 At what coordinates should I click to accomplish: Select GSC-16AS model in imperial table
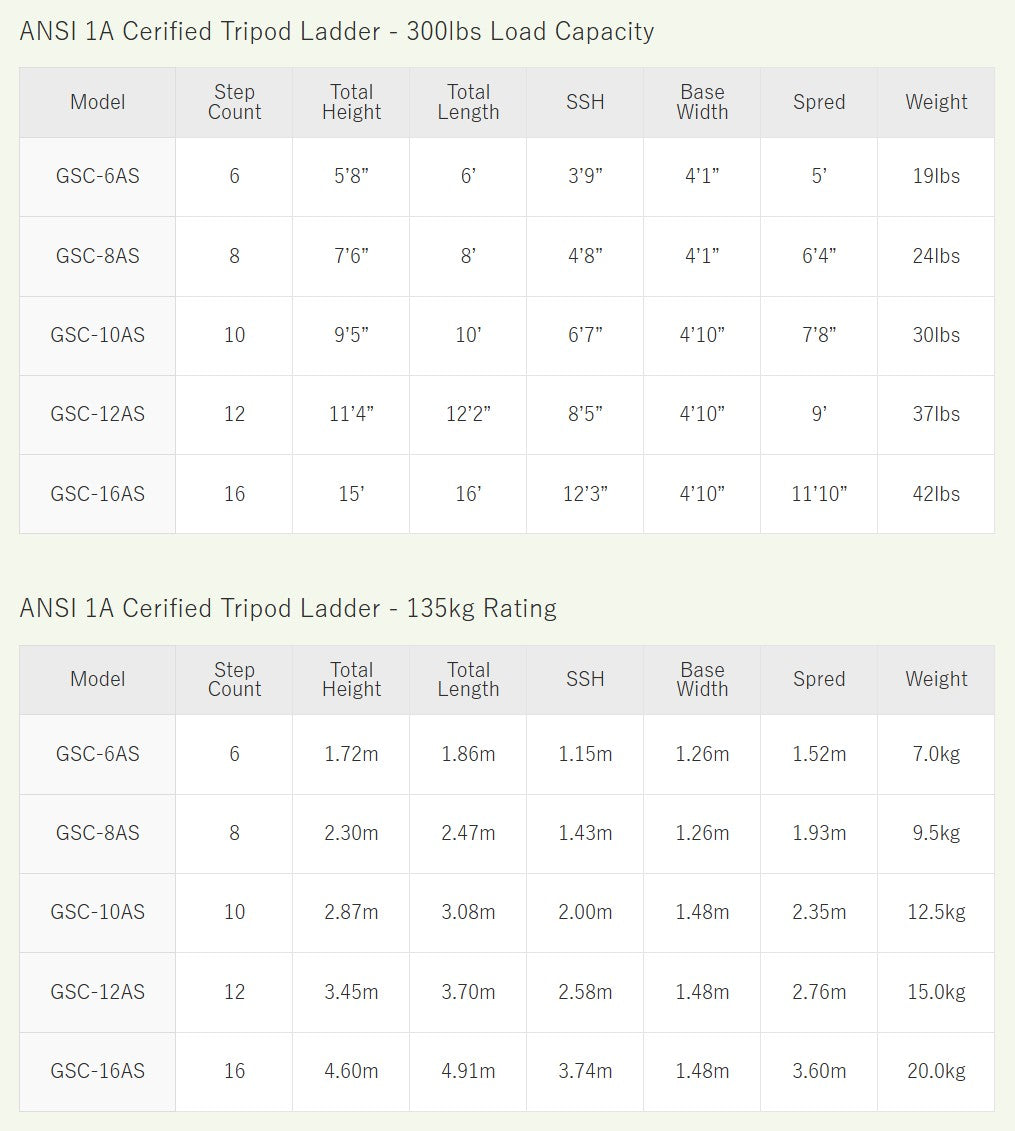(97, 494)
